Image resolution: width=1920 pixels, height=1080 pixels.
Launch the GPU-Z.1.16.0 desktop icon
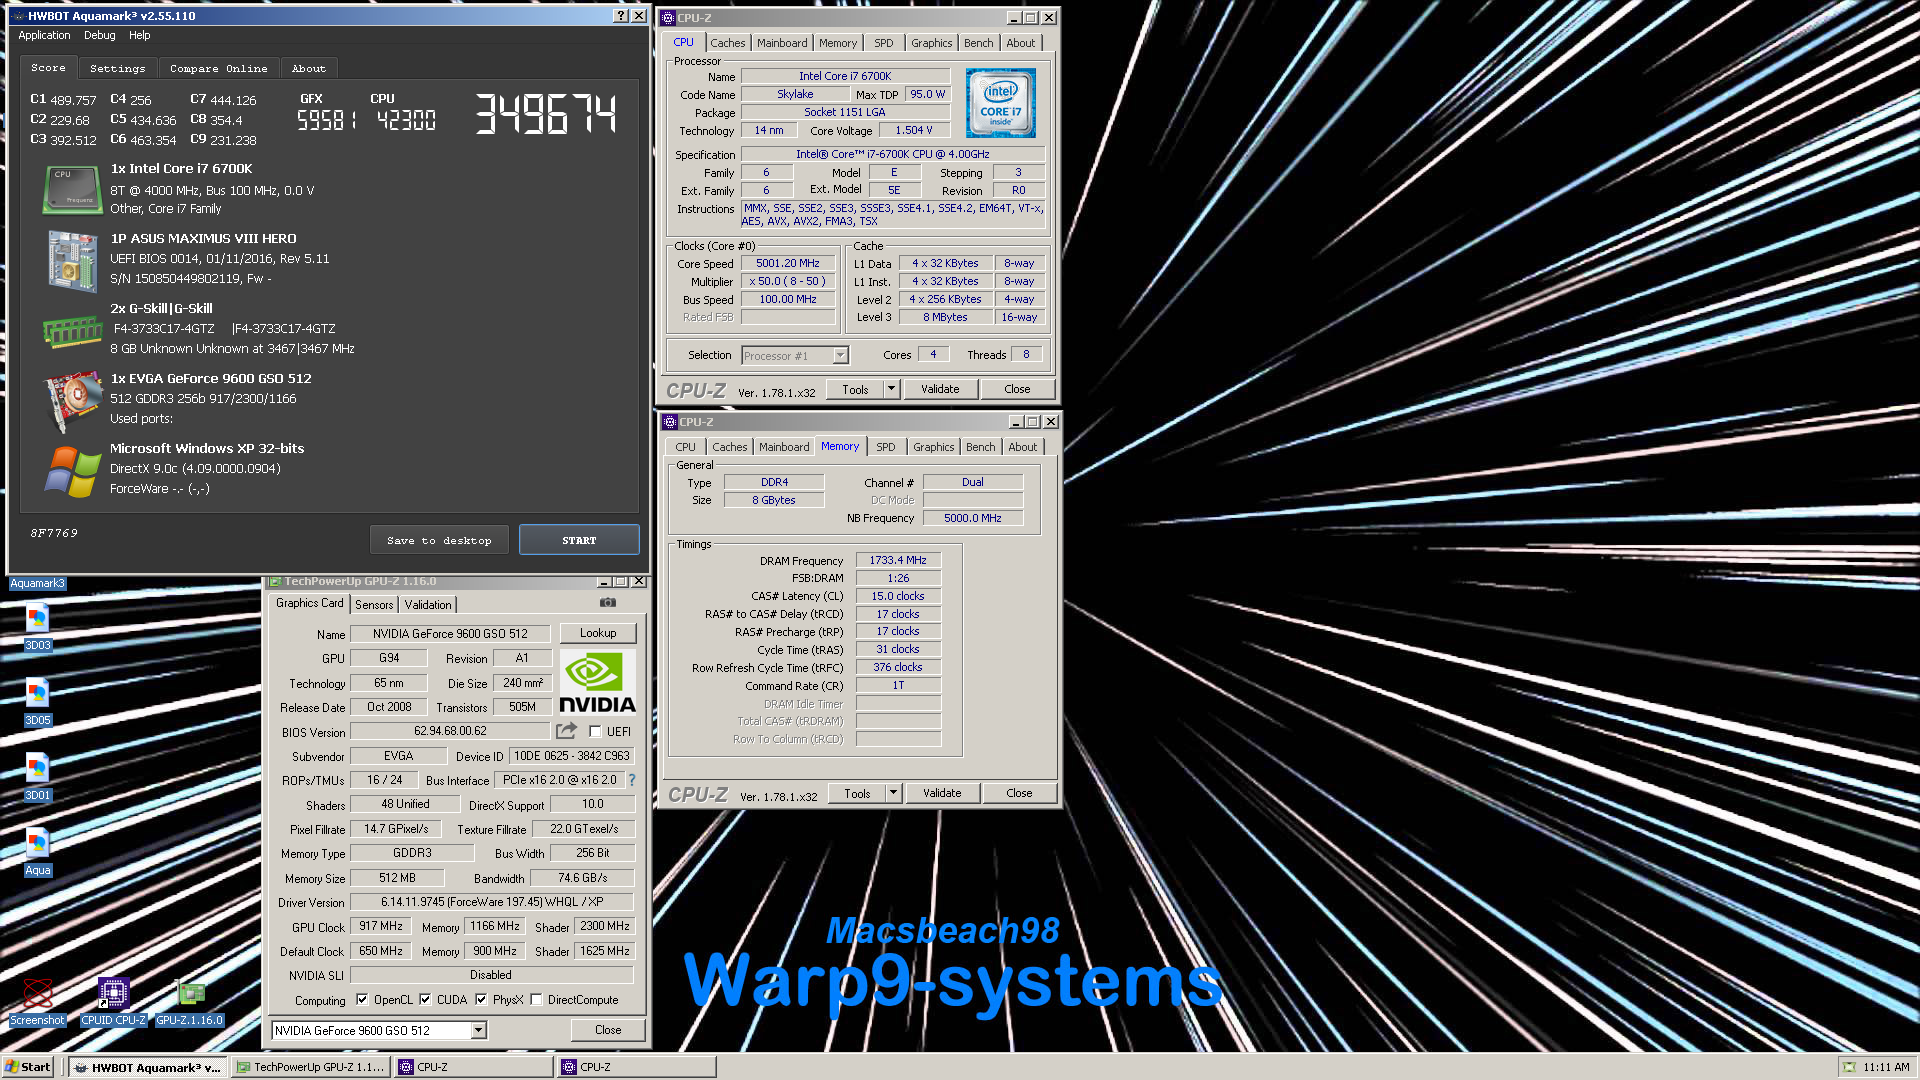190,1002
